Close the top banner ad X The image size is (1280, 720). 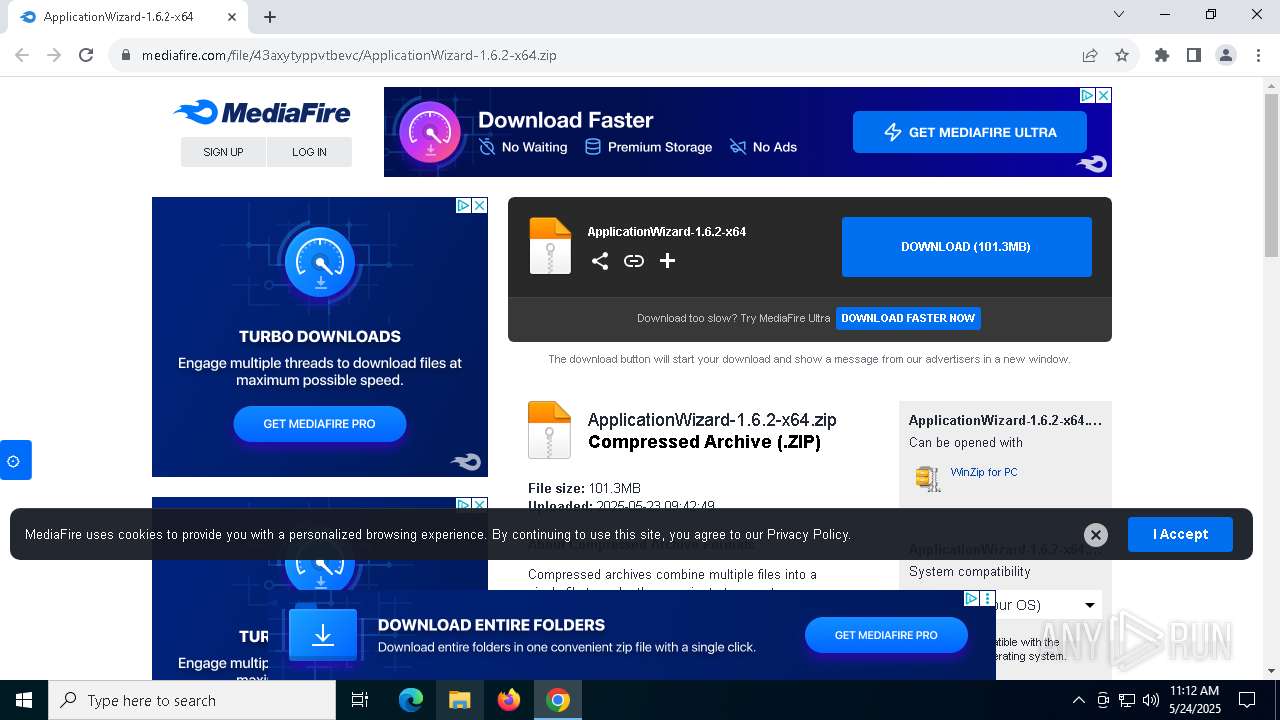1103,96
